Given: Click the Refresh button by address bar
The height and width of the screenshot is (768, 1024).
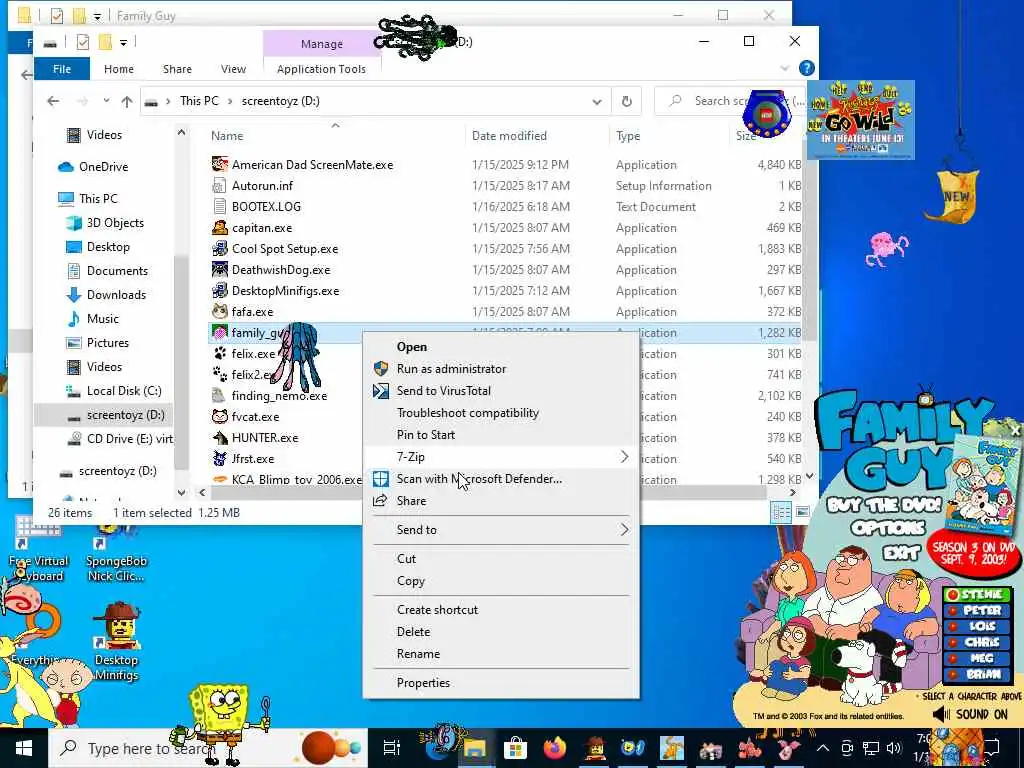Looking at the screenshot, I should [626, 101].
